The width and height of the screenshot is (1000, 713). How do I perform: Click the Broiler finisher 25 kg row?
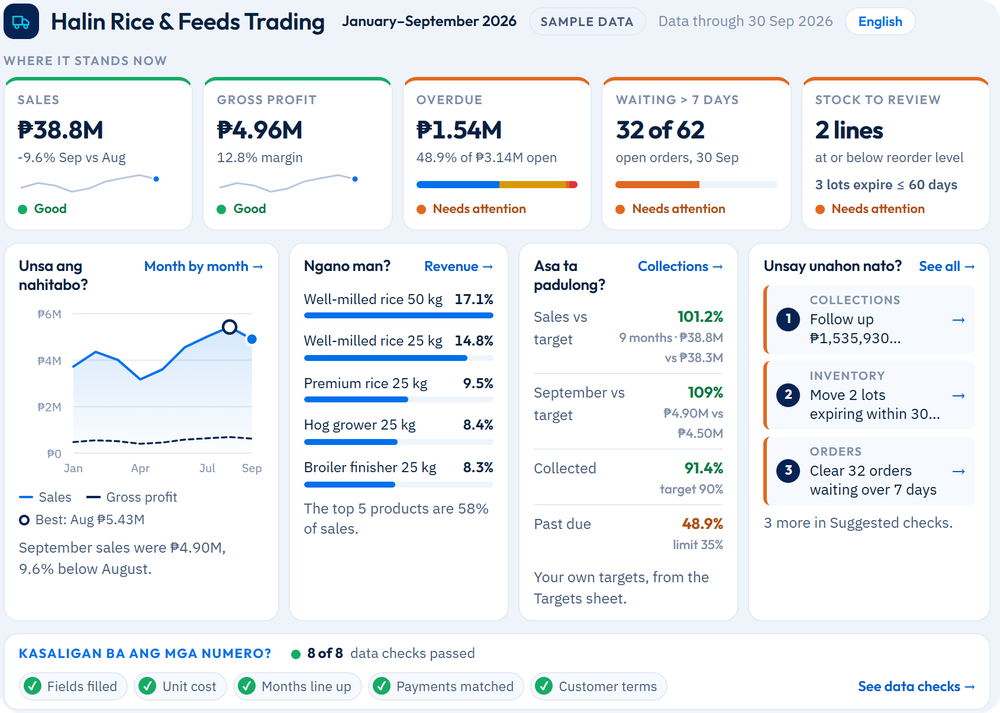(399, 475)
